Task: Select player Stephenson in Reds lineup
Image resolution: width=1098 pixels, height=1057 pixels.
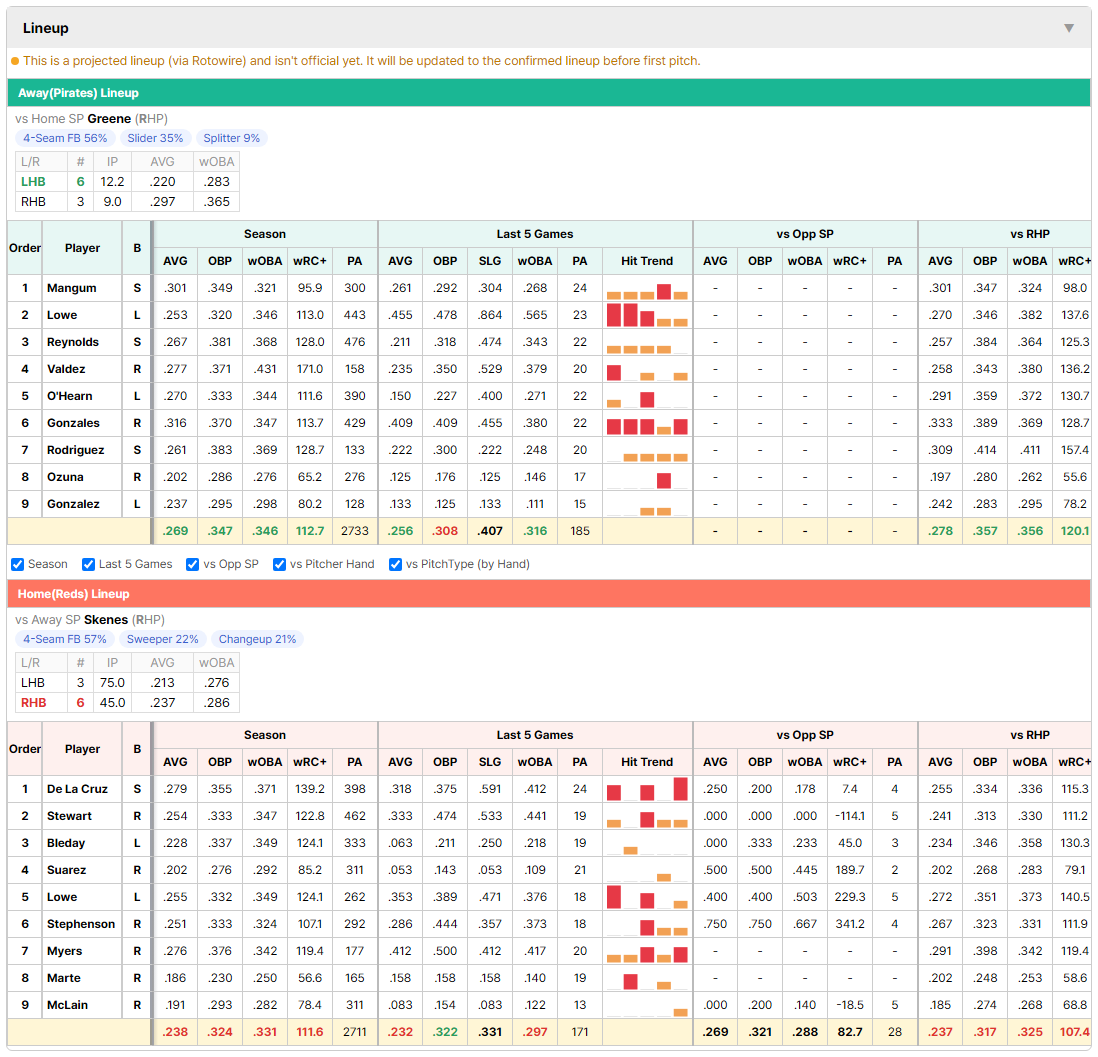Action: tap(81, 924)
